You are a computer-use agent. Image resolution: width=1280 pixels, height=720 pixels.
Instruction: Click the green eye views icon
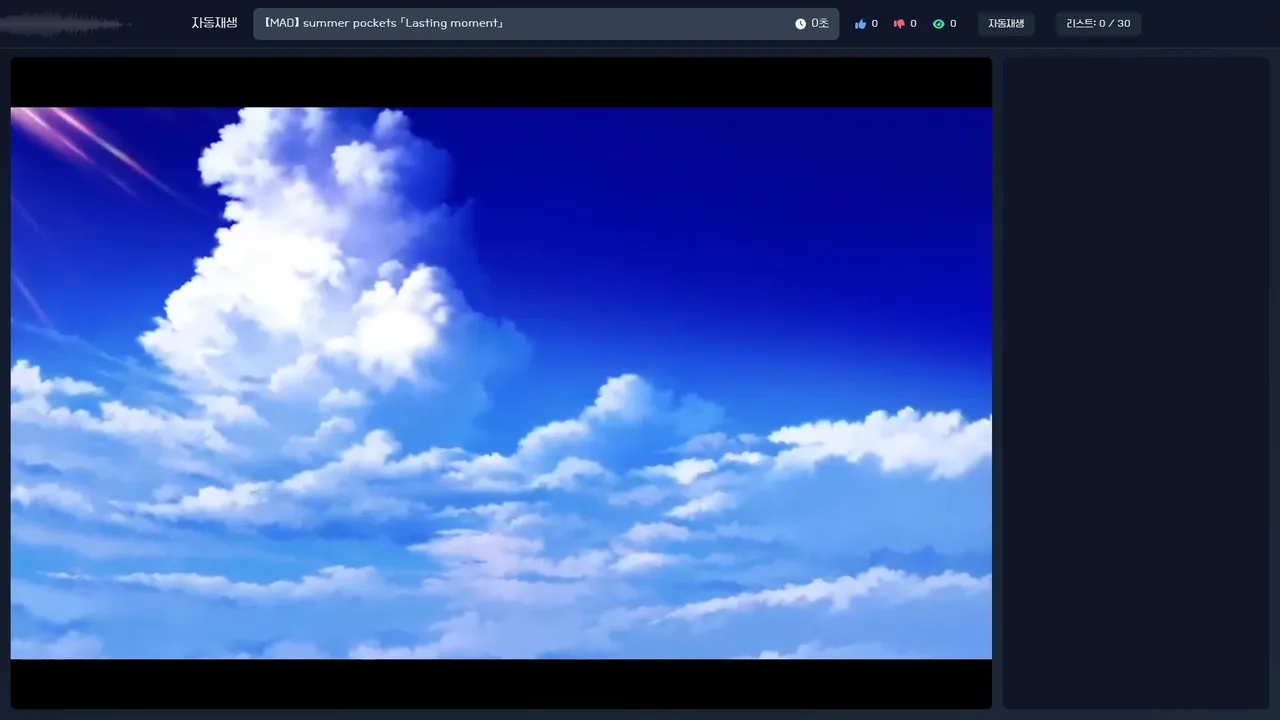coord(938,24)
